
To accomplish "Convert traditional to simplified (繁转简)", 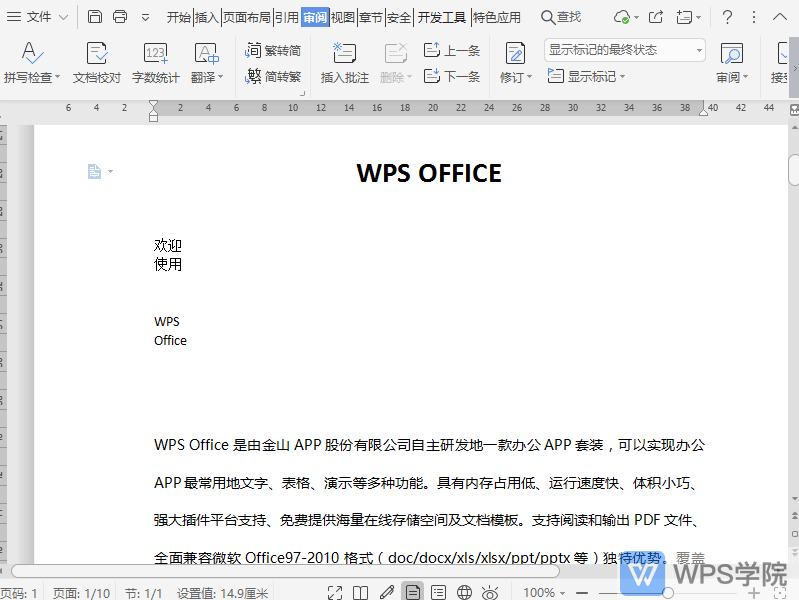I will pyautogui.click(x=273, y=50).
